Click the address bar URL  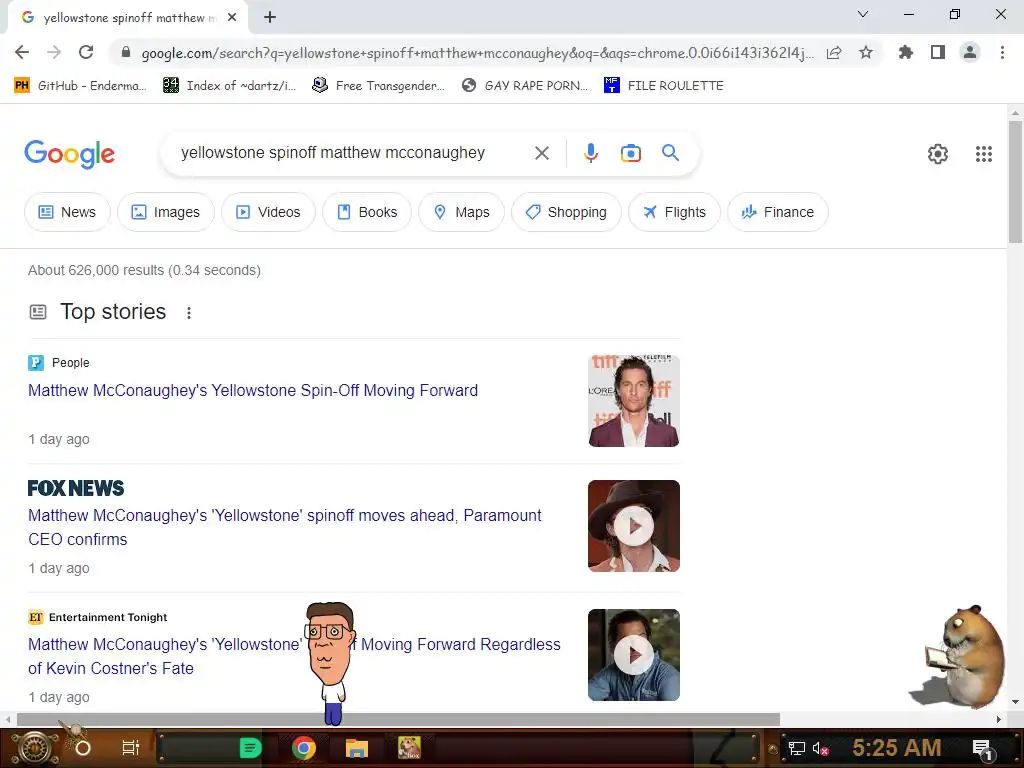[x=477, y=53]
